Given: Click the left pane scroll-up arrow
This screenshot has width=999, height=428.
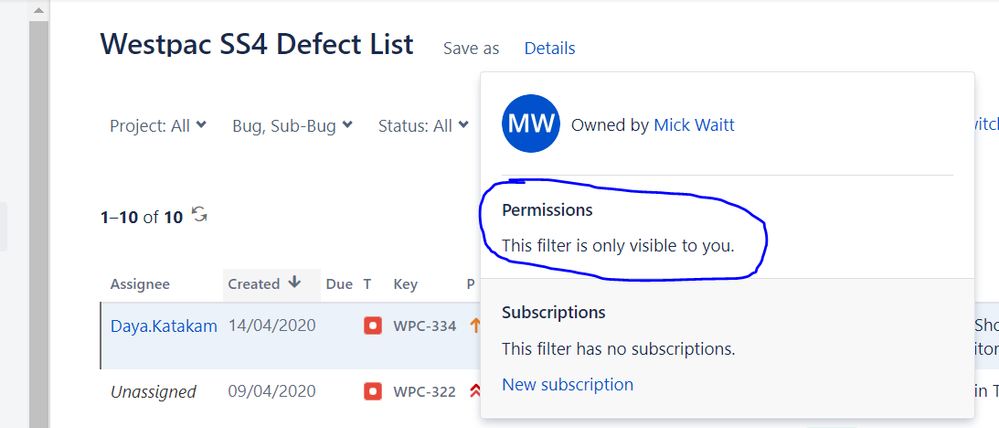Looking at the screenshot, I should (x=39, y=11).
